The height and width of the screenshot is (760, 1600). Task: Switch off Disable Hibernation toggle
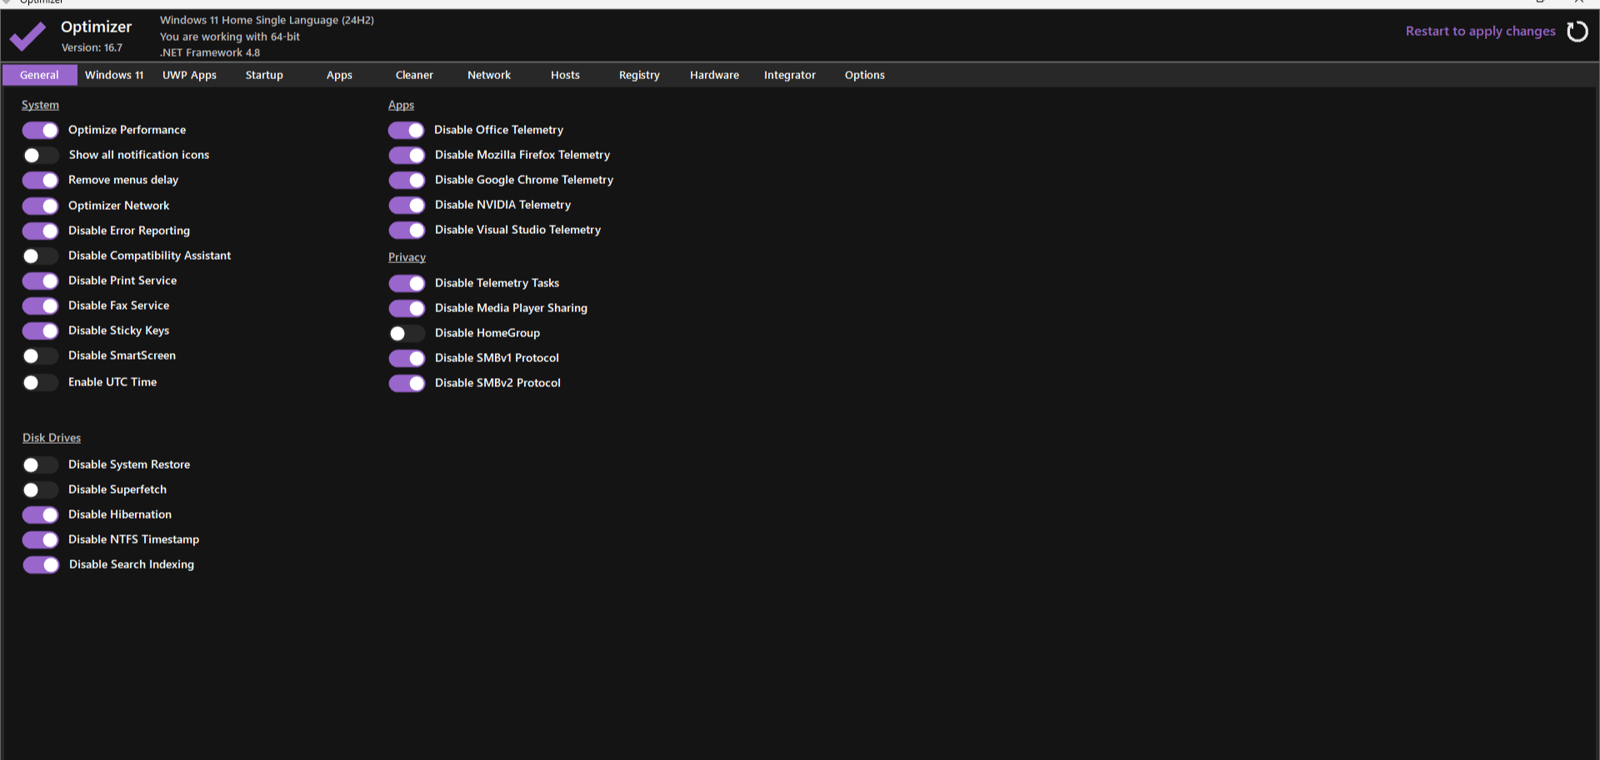[41, 515]
